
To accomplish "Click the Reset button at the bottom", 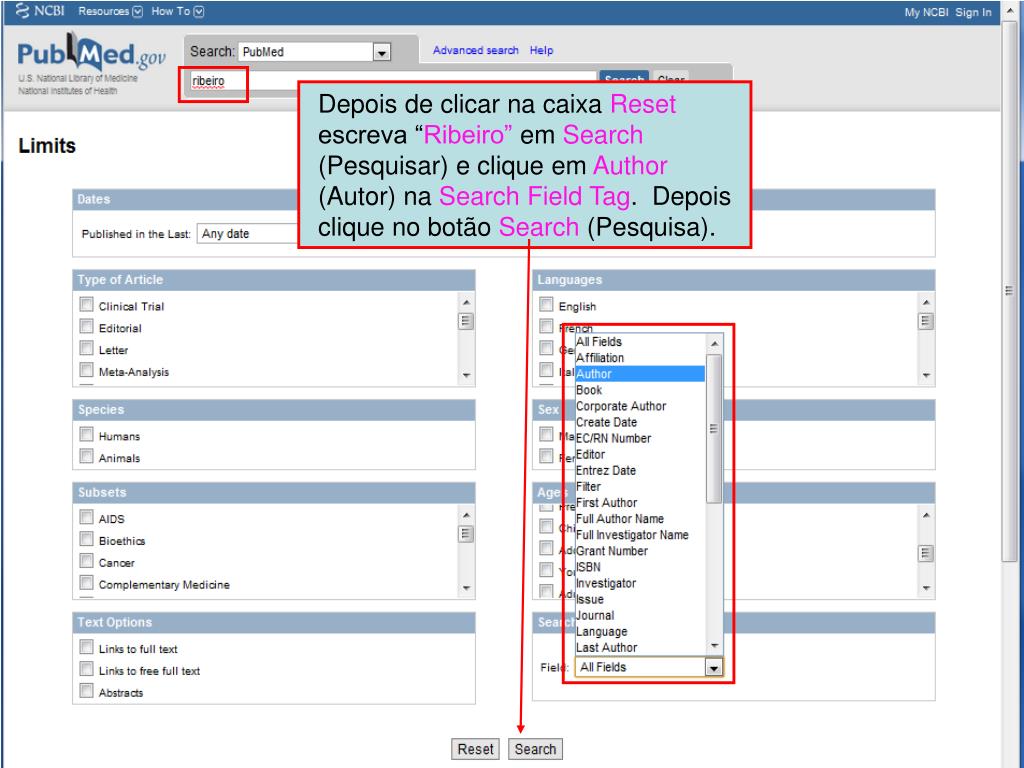I will click(x=475, y=749).
